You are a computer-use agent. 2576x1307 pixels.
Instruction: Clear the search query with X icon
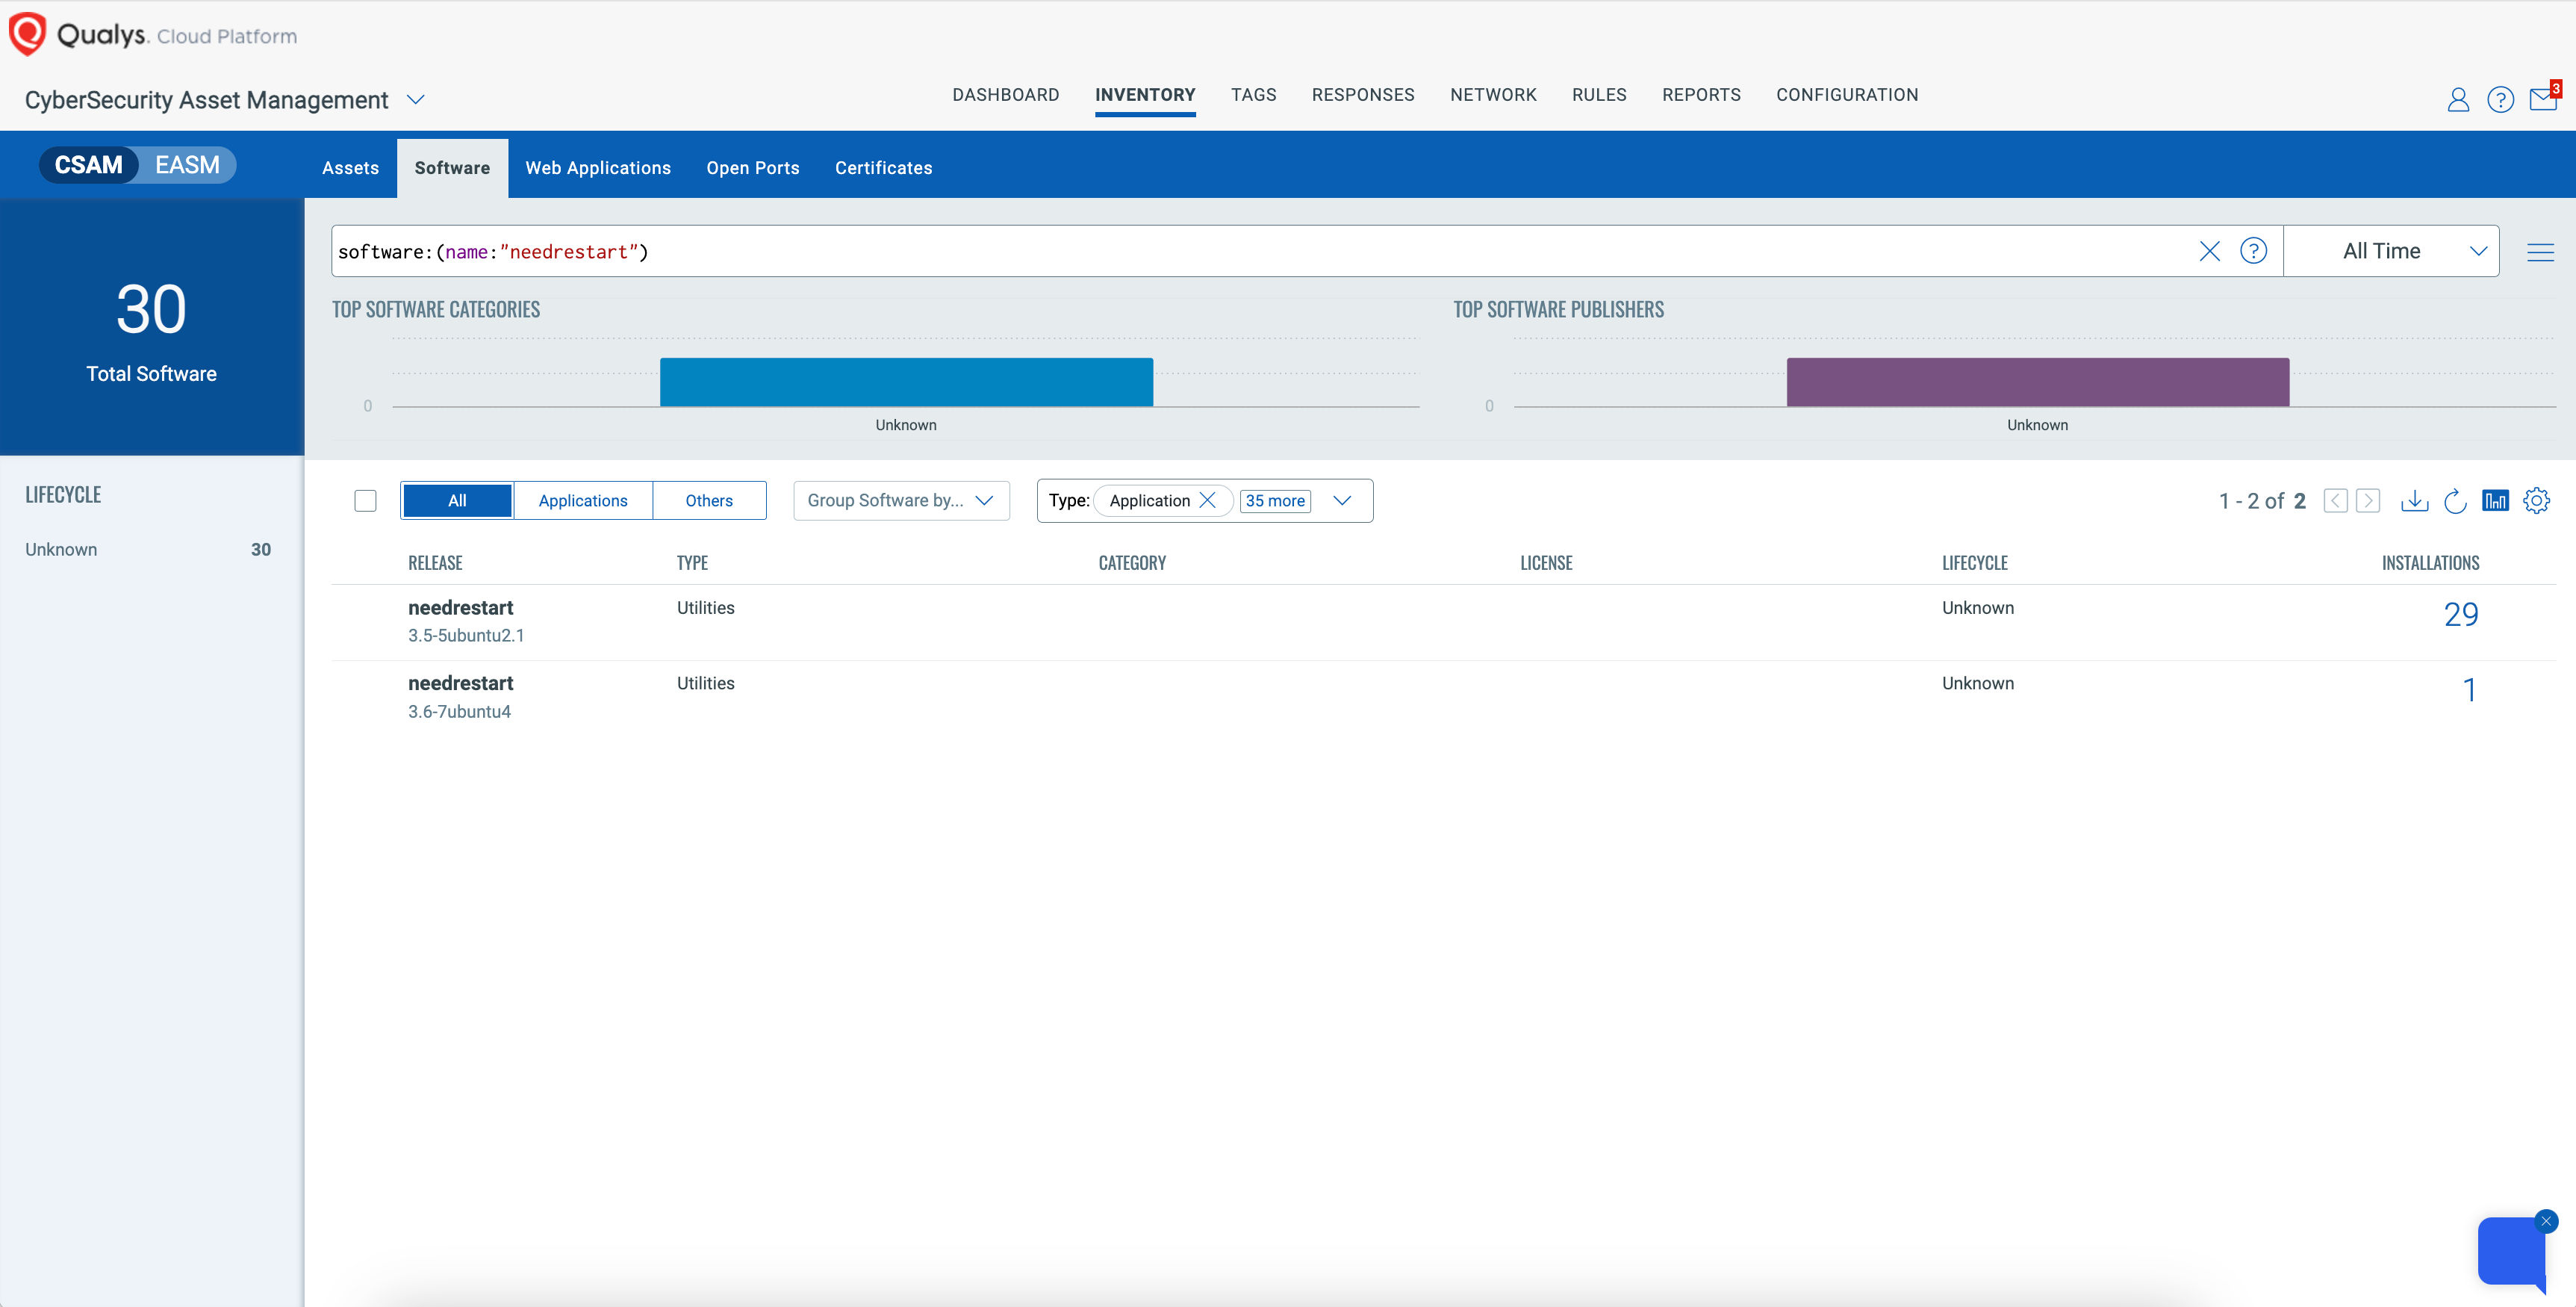pos(2209,251)
